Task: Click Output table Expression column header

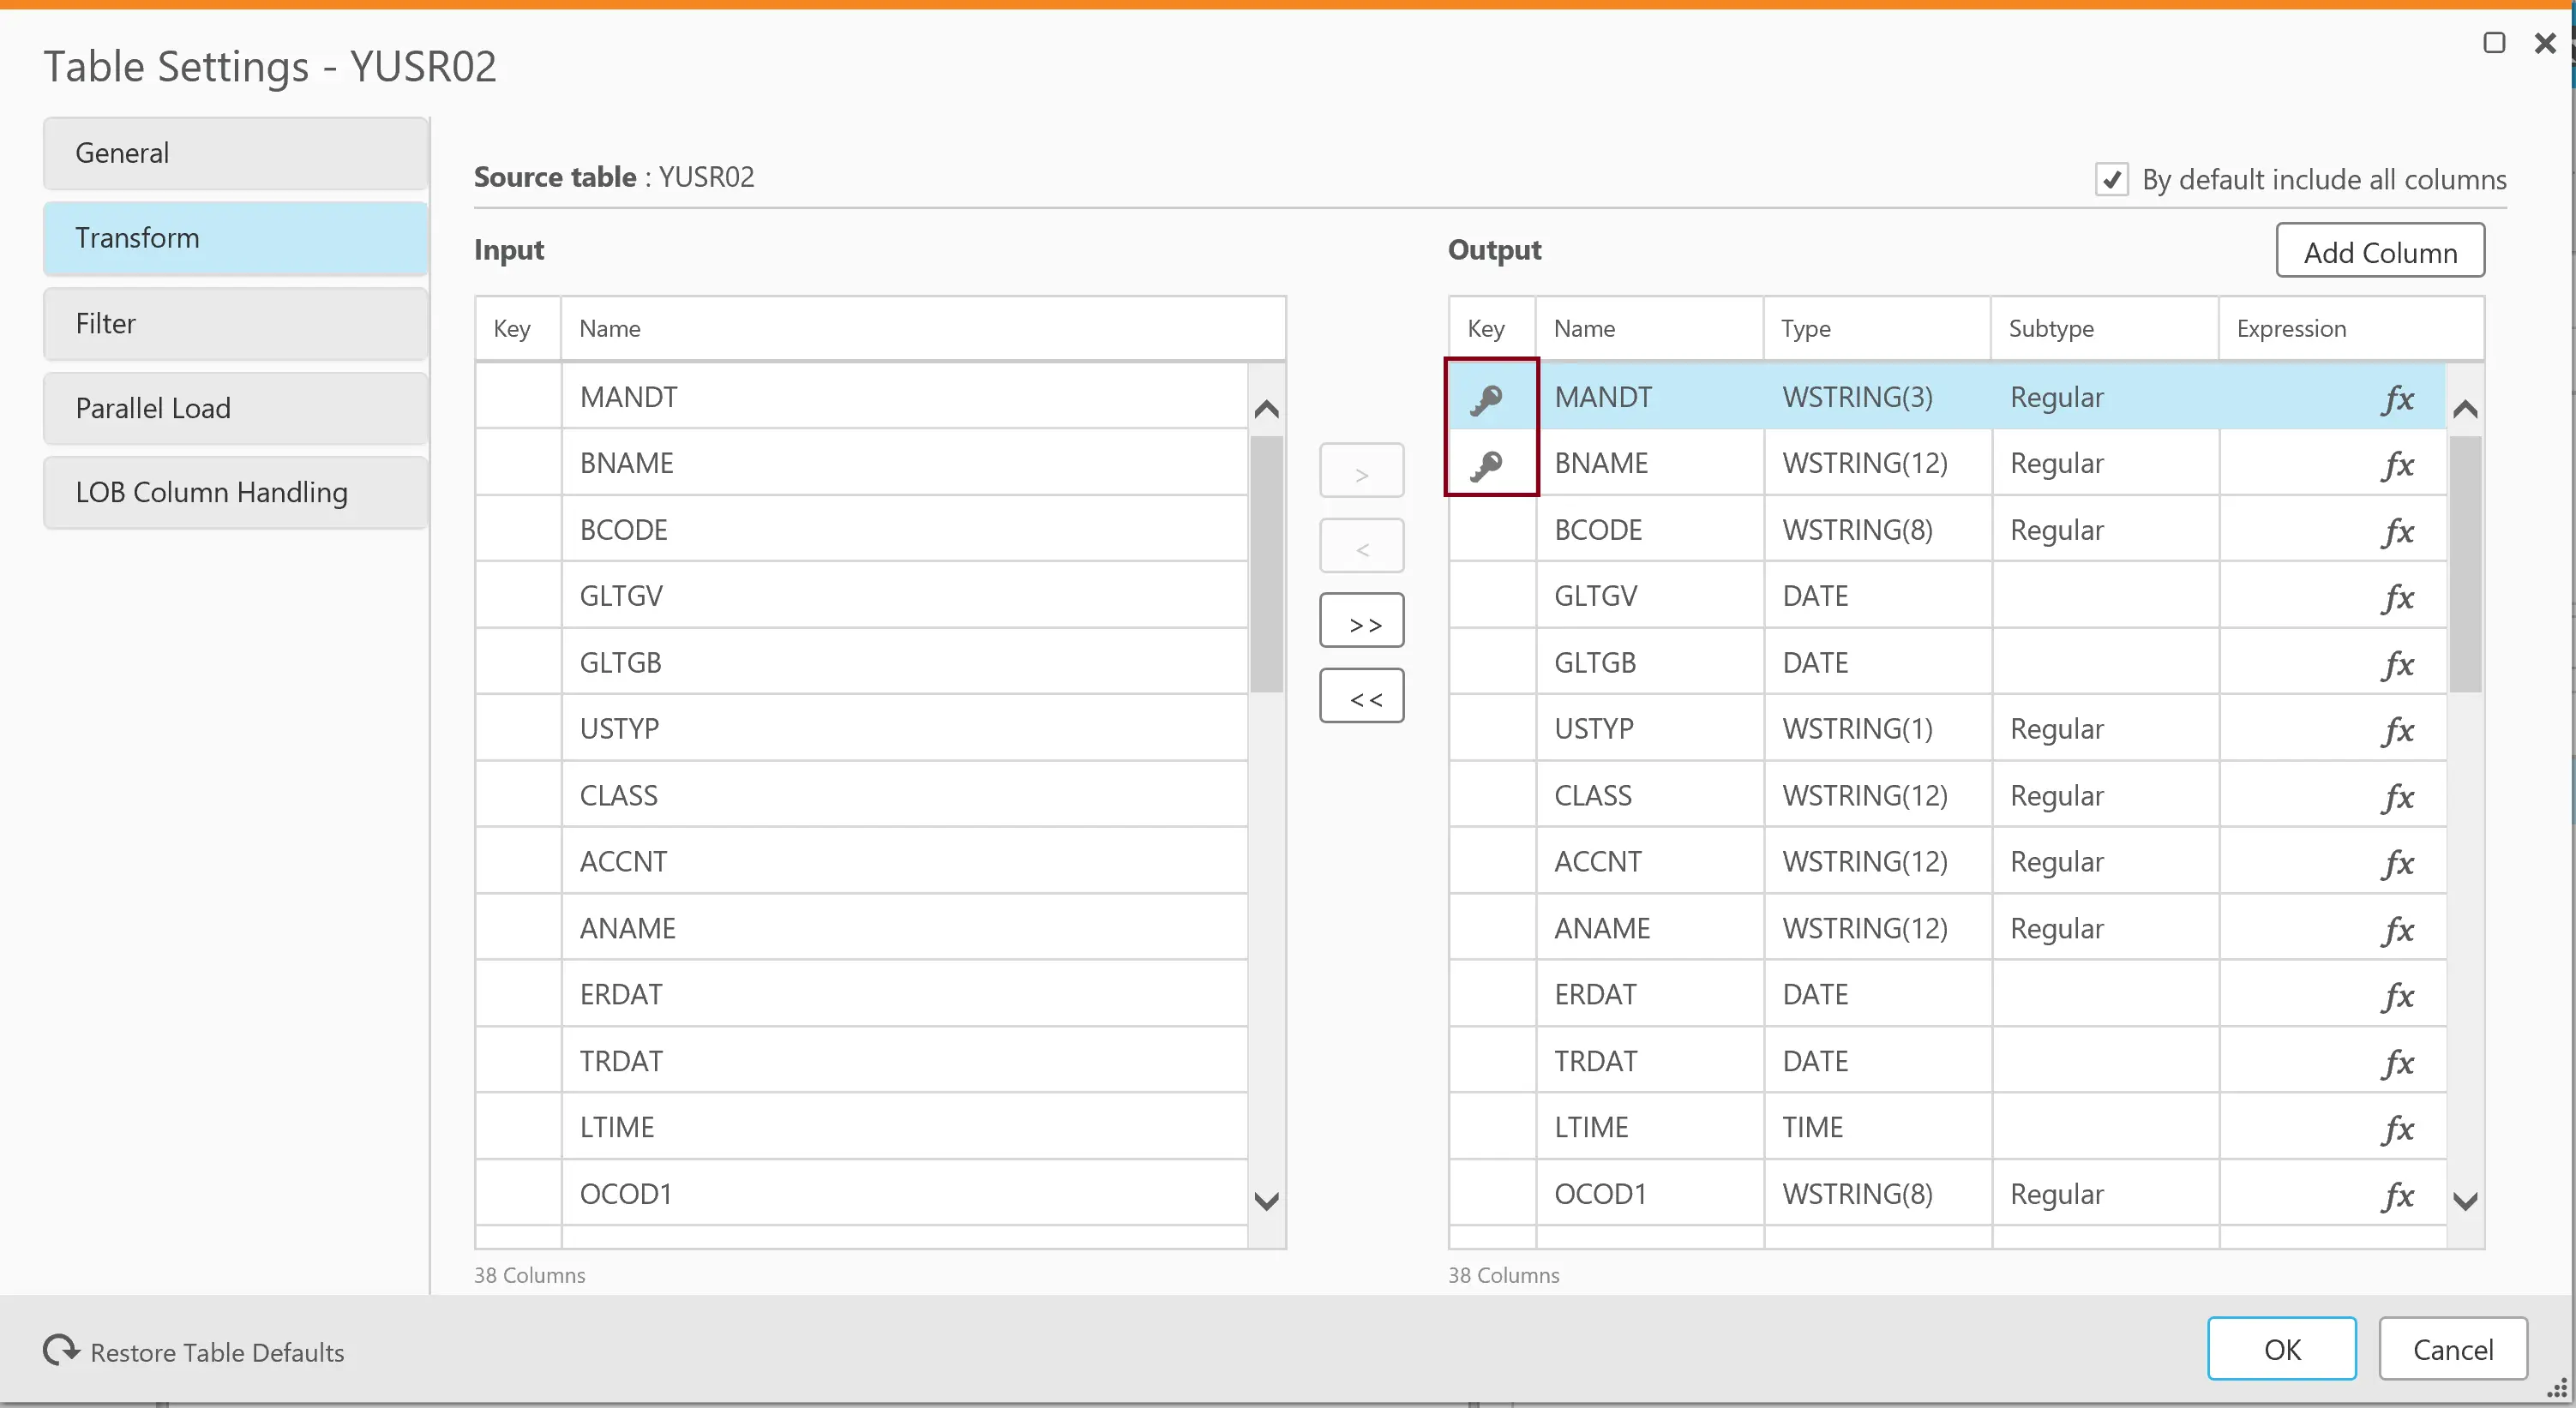Action: 2351,329
